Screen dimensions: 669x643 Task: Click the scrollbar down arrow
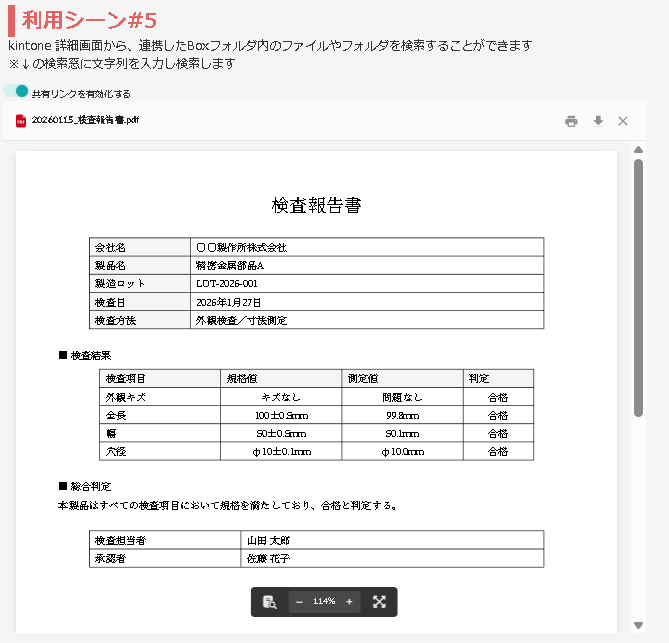pyautogui.click(x=638, y=626)
